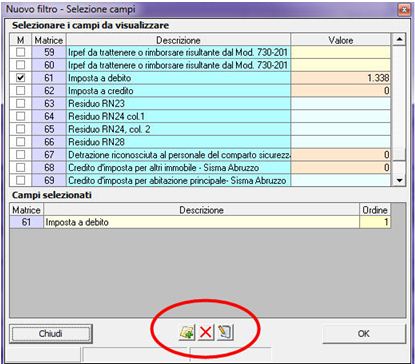Image resolution: width=415 pixels, height=364 pixels.
Task: Close the Nuovo filtro dialog window
Action: pyautogui.click(x=404, y=9)
